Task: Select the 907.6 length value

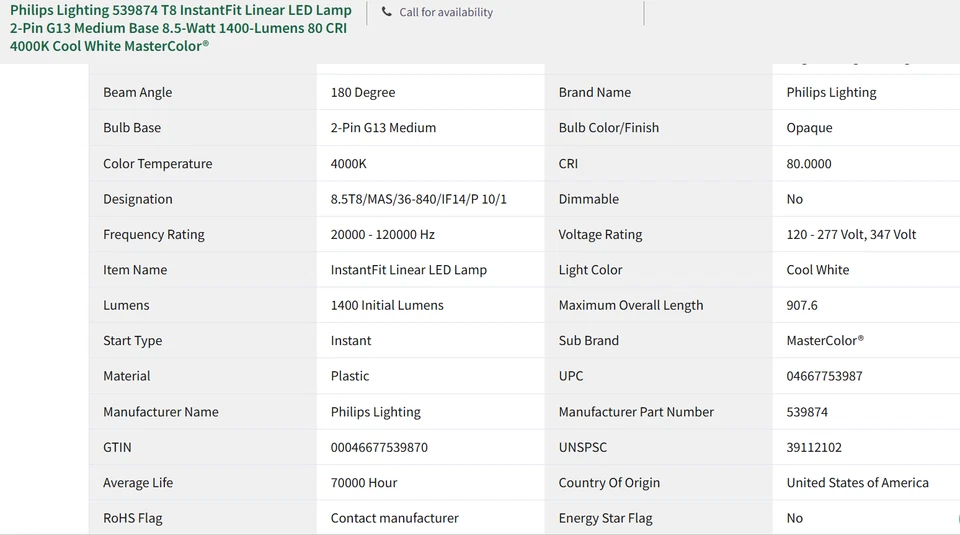Action: click(x=801, y=305)
